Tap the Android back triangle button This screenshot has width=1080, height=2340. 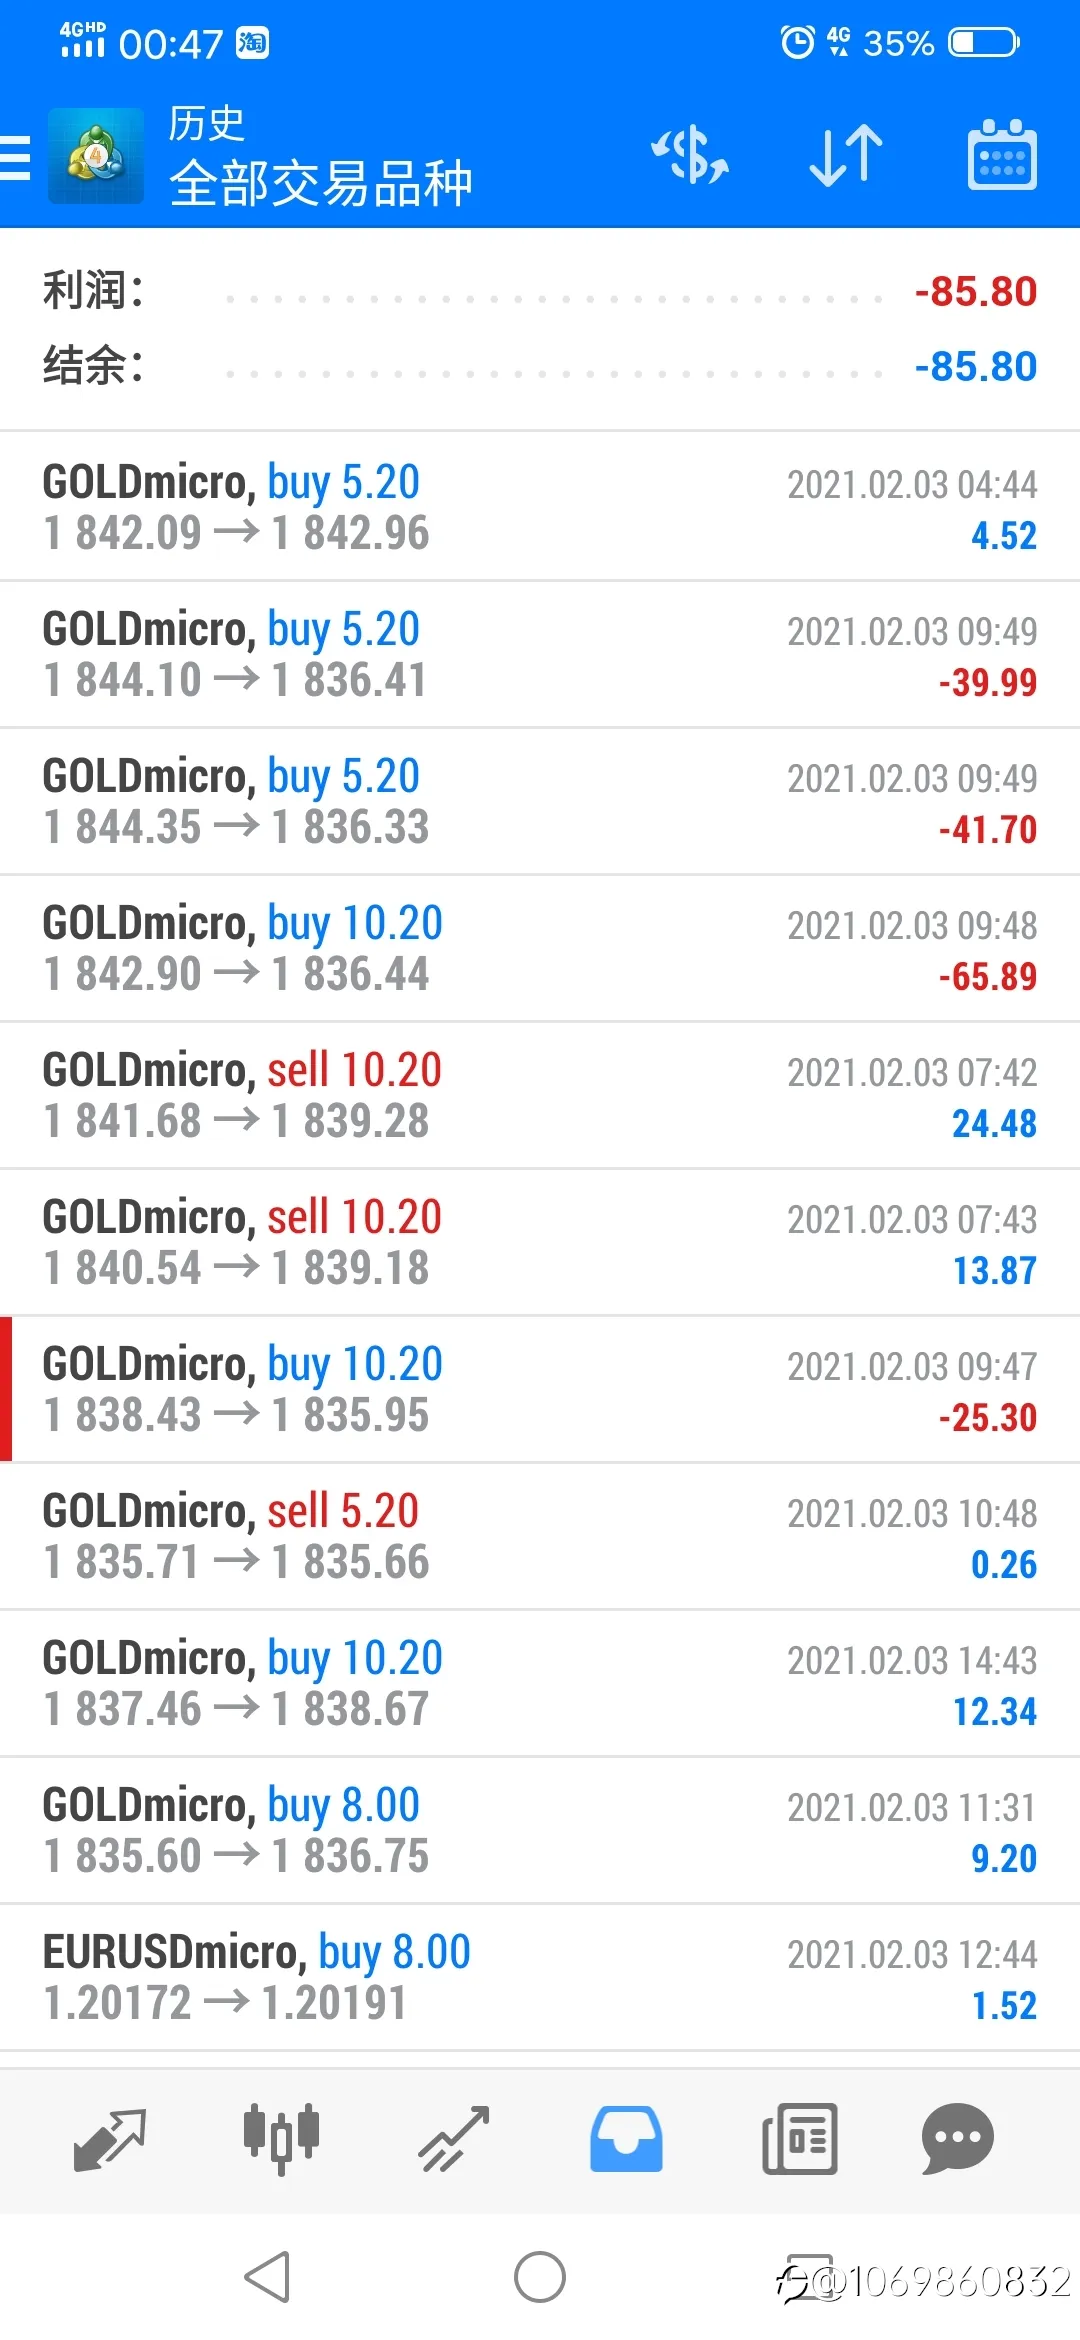click(268, 2277)
